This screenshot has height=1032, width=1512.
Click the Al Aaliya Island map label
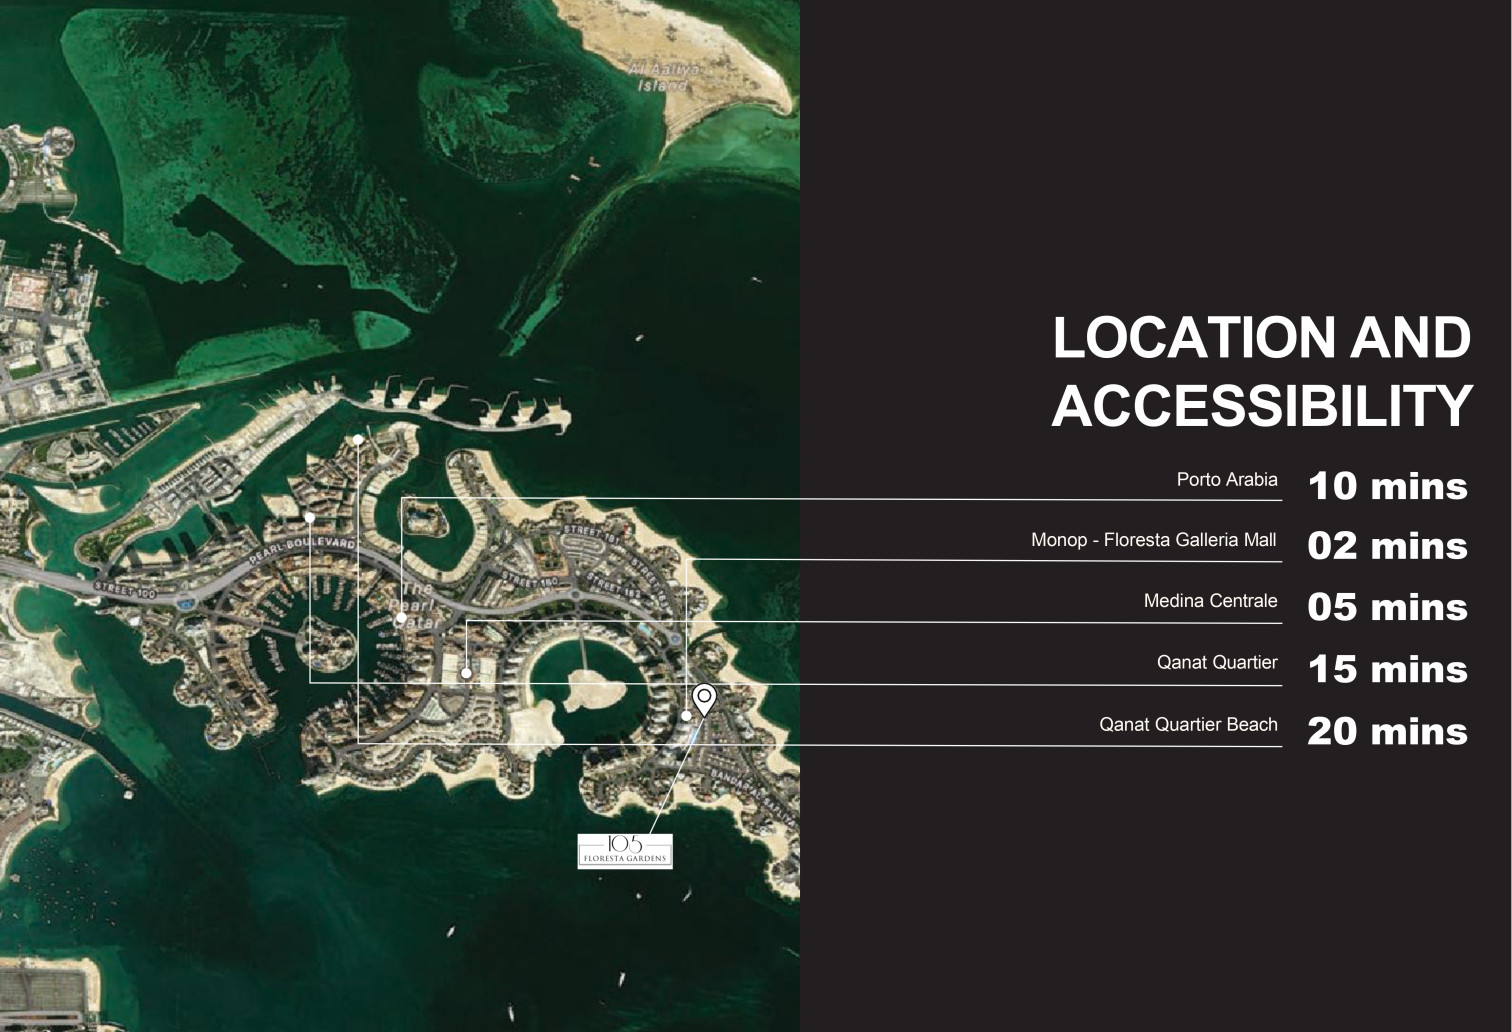pos(663,77)
